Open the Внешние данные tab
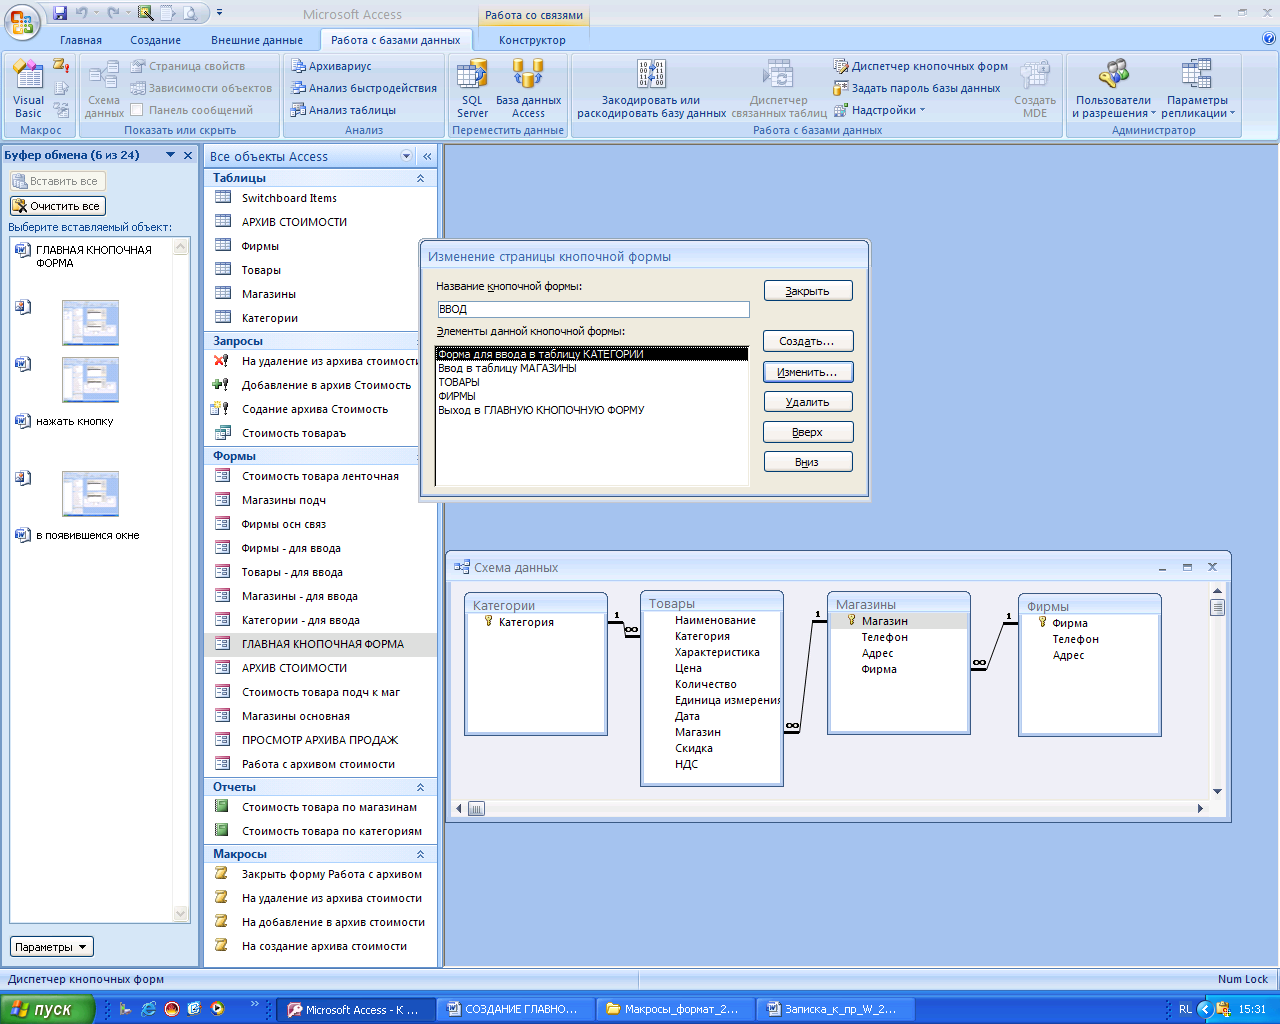1280x1024 pixels. [x=256, y=40]
